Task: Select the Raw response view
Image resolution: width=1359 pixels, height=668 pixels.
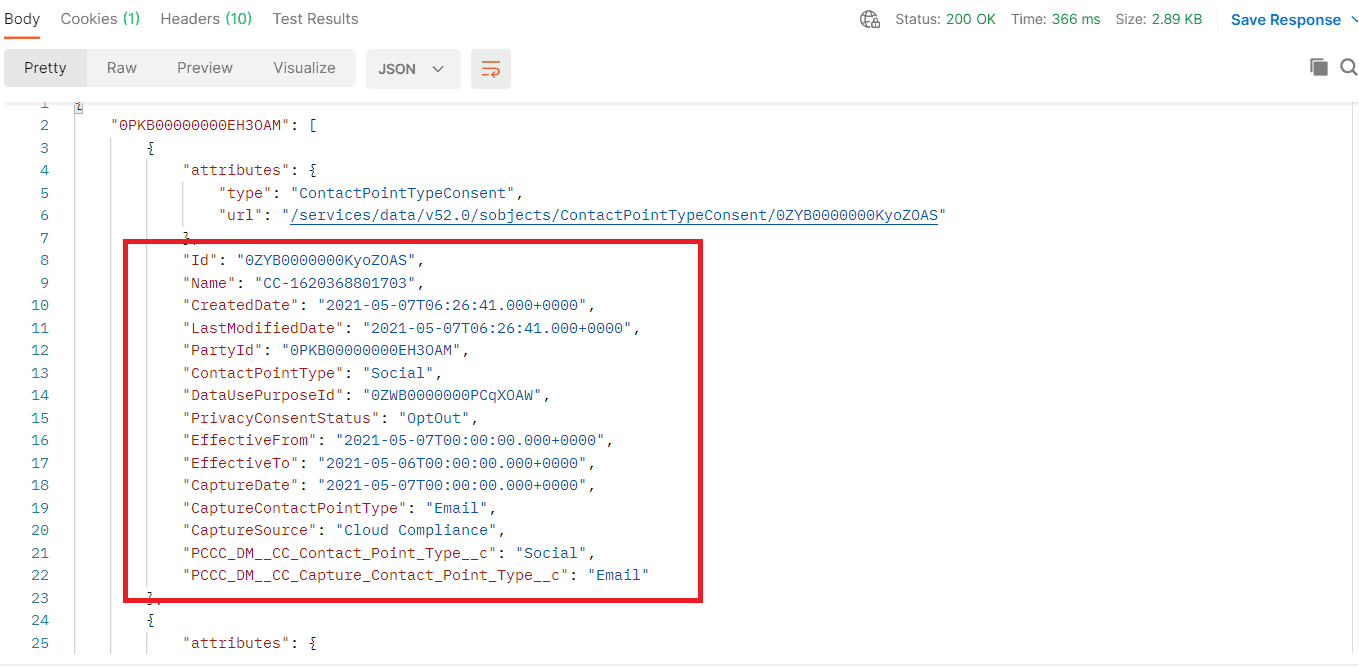Action: pos(121,68)
